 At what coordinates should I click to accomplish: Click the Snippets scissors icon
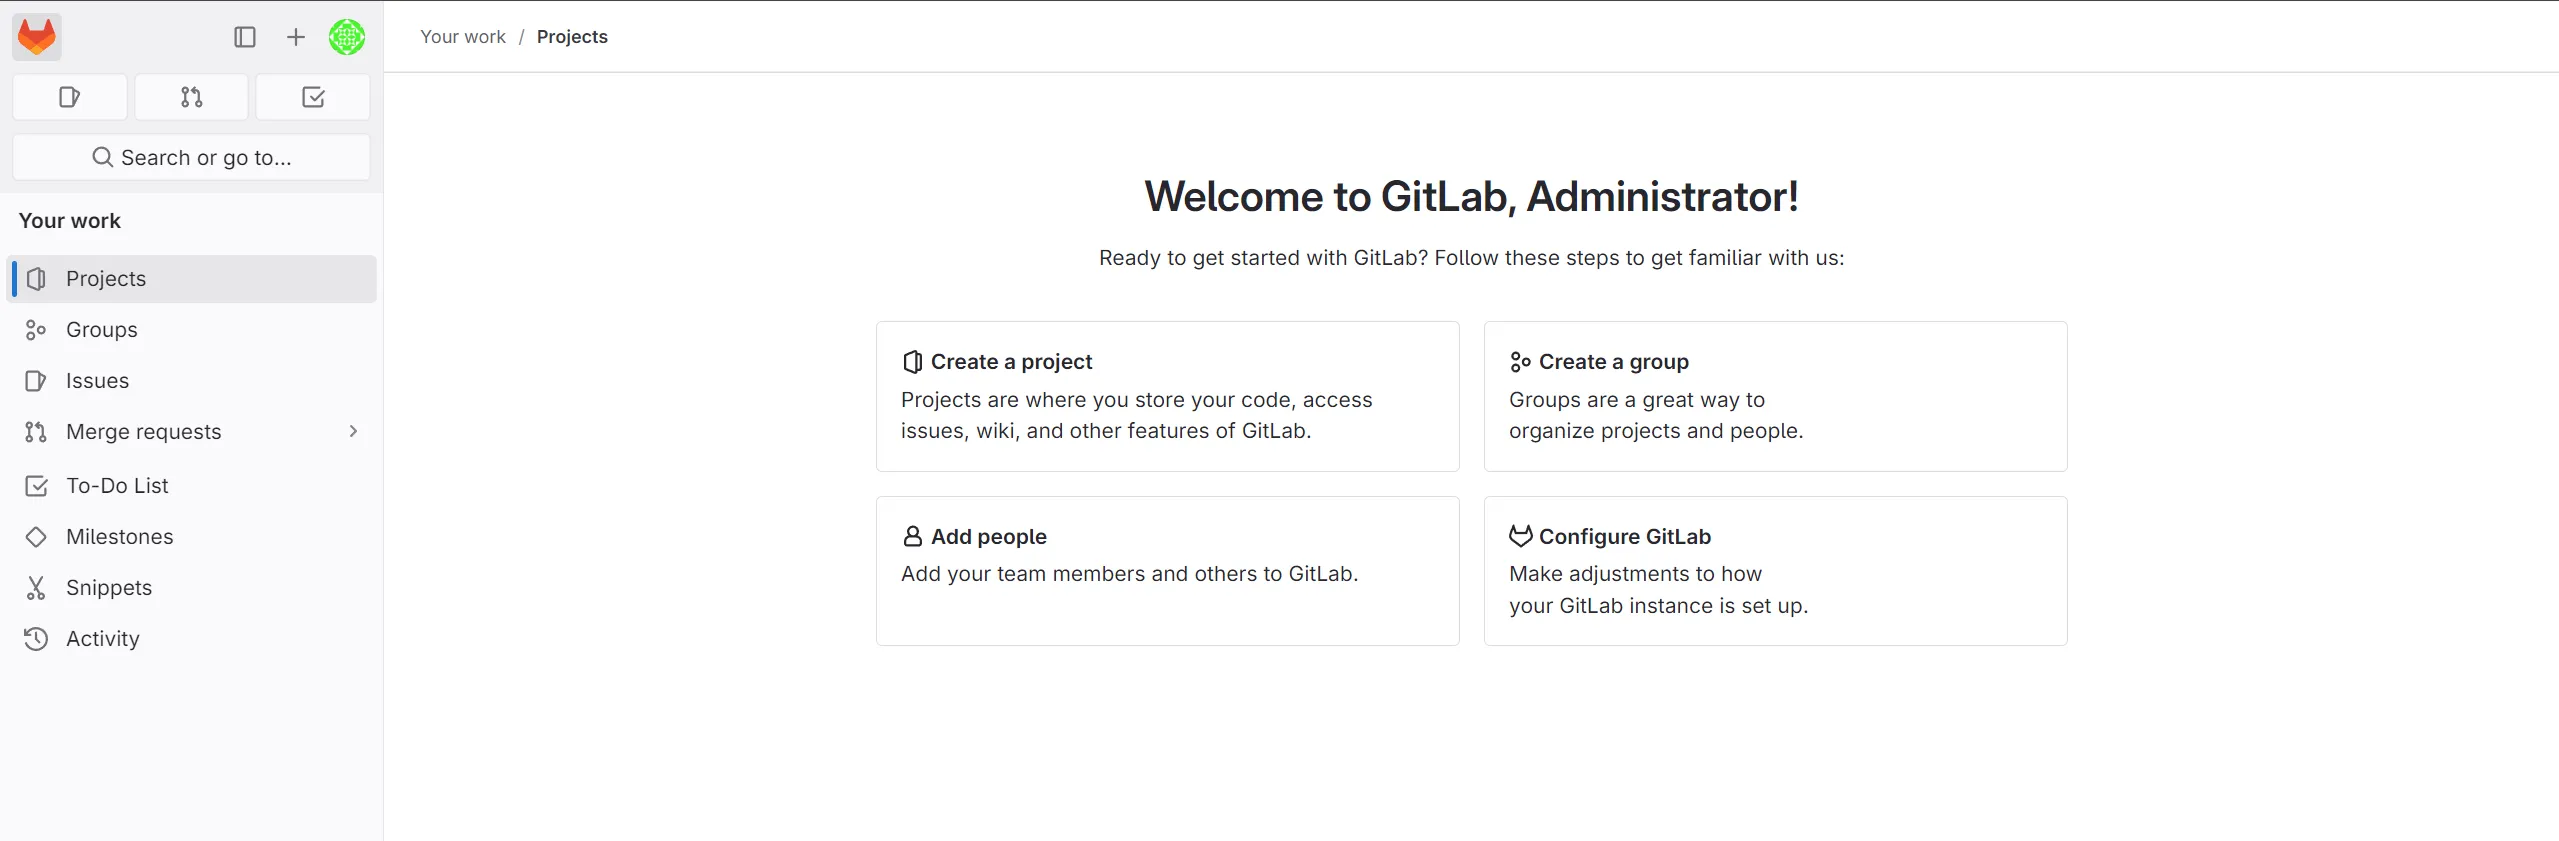coord(36,588)
